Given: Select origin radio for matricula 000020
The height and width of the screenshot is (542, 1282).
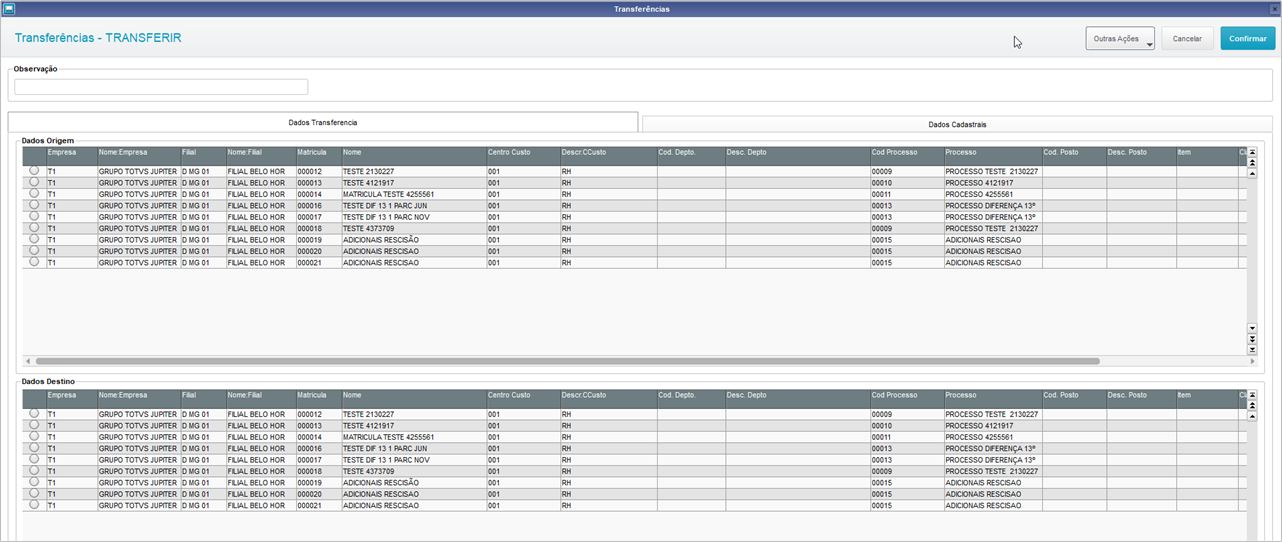Looking at the screenshot, I should (34, 250).
